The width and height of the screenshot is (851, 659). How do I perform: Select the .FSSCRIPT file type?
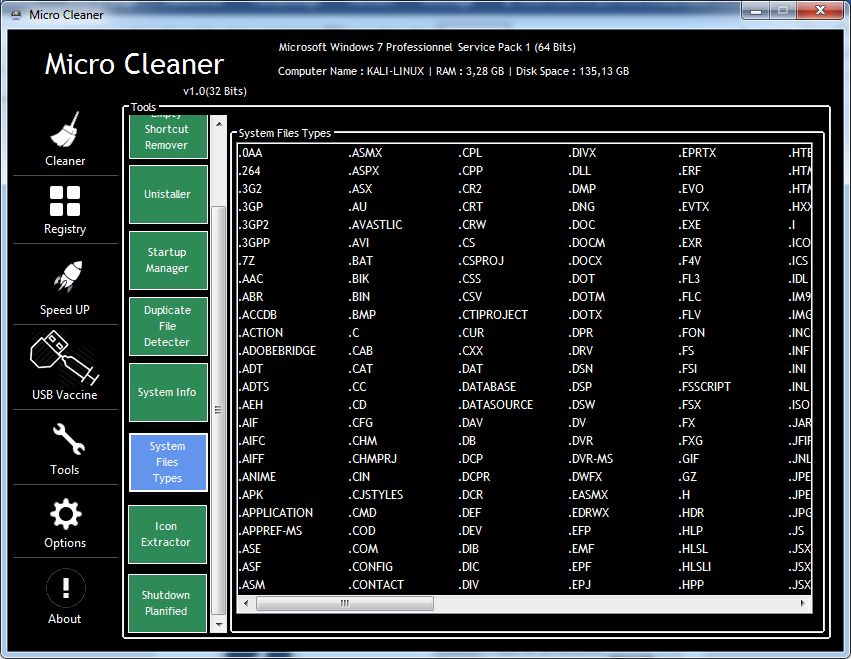704,386
